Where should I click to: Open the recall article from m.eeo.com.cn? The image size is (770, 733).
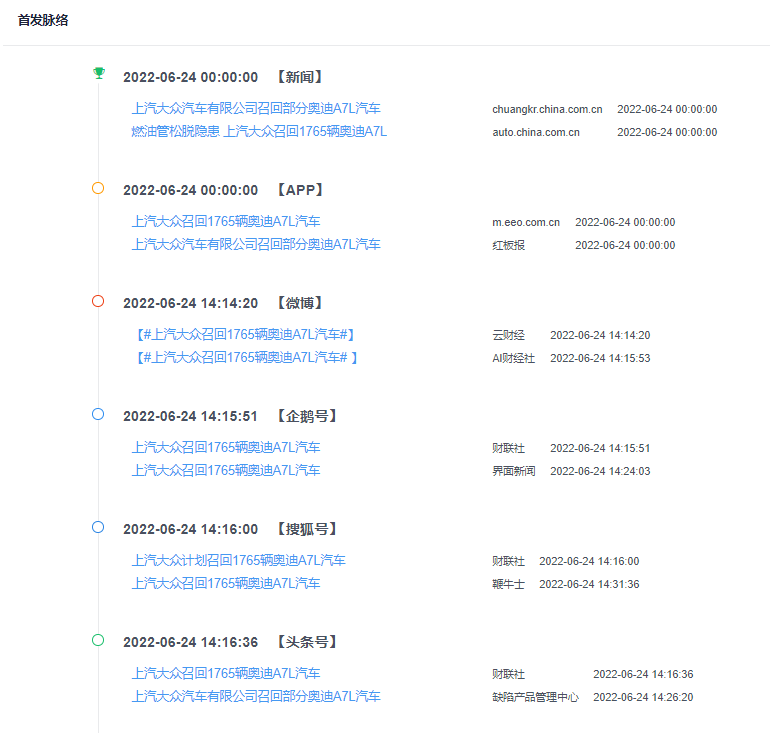[225, 221]
